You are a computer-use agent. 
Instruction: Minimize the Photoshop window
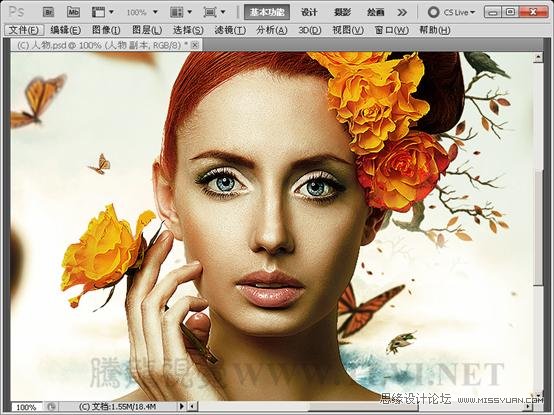click(493, 12)
